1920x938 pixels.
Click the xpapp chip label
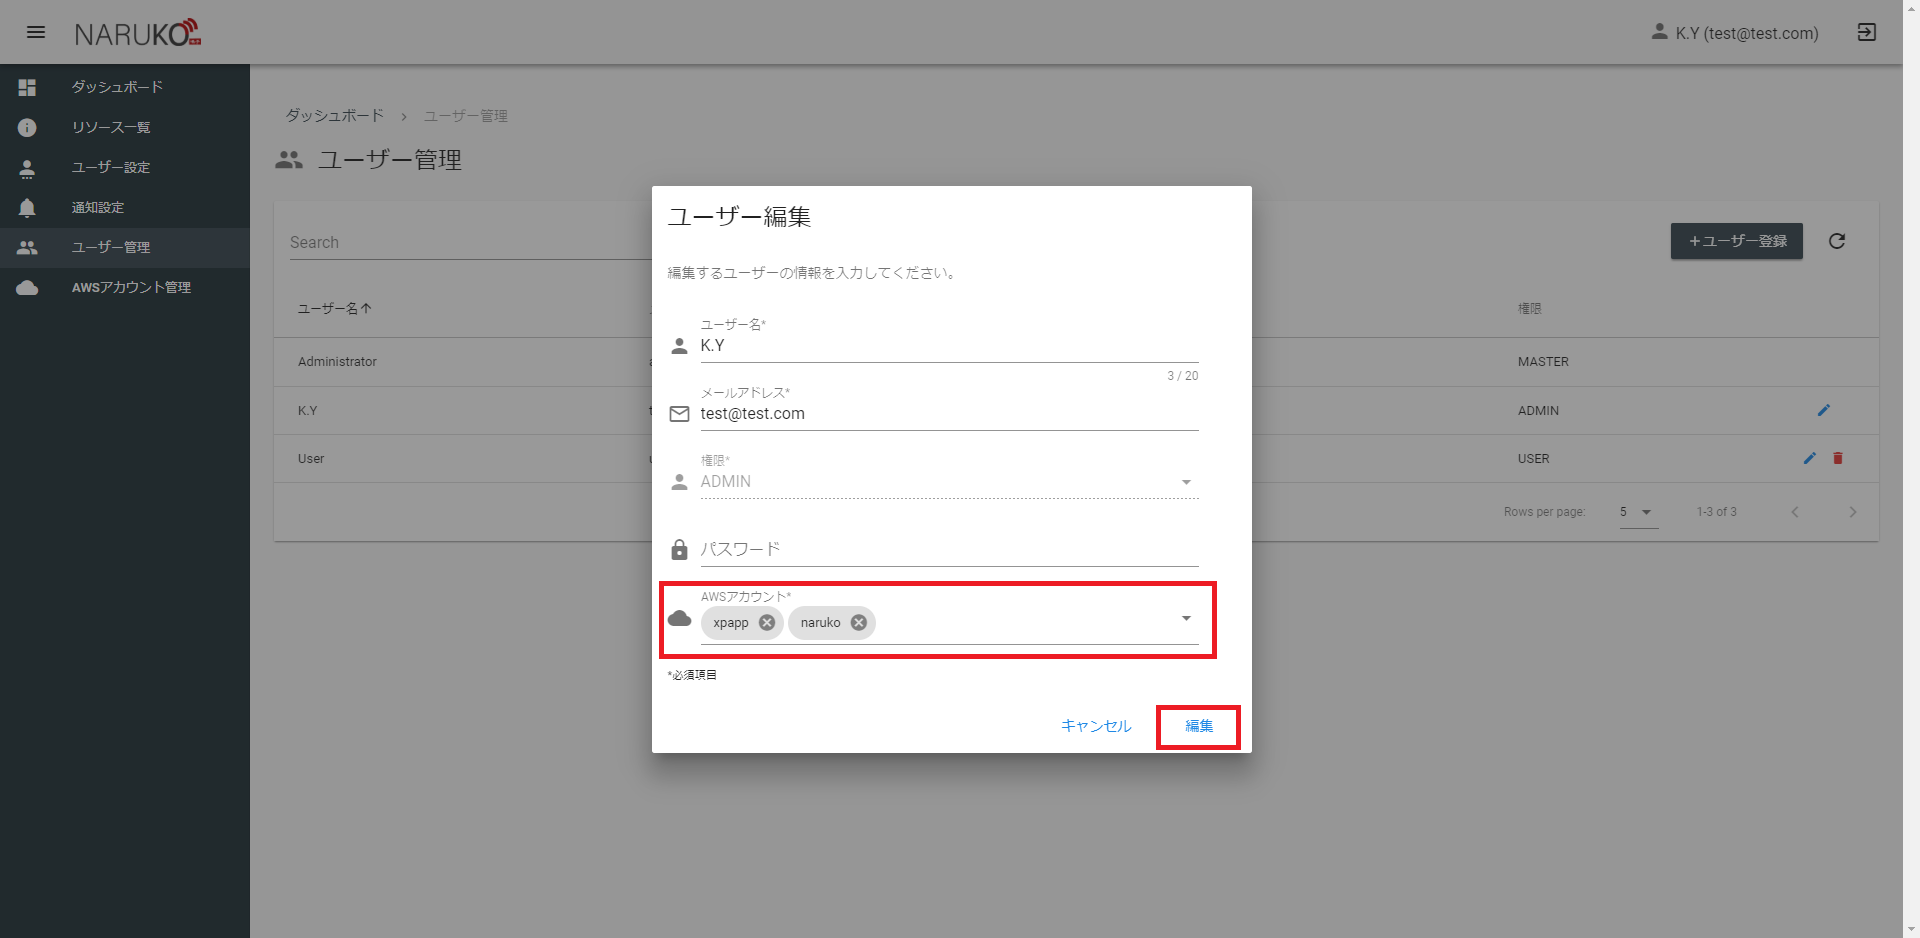point(731,622)
